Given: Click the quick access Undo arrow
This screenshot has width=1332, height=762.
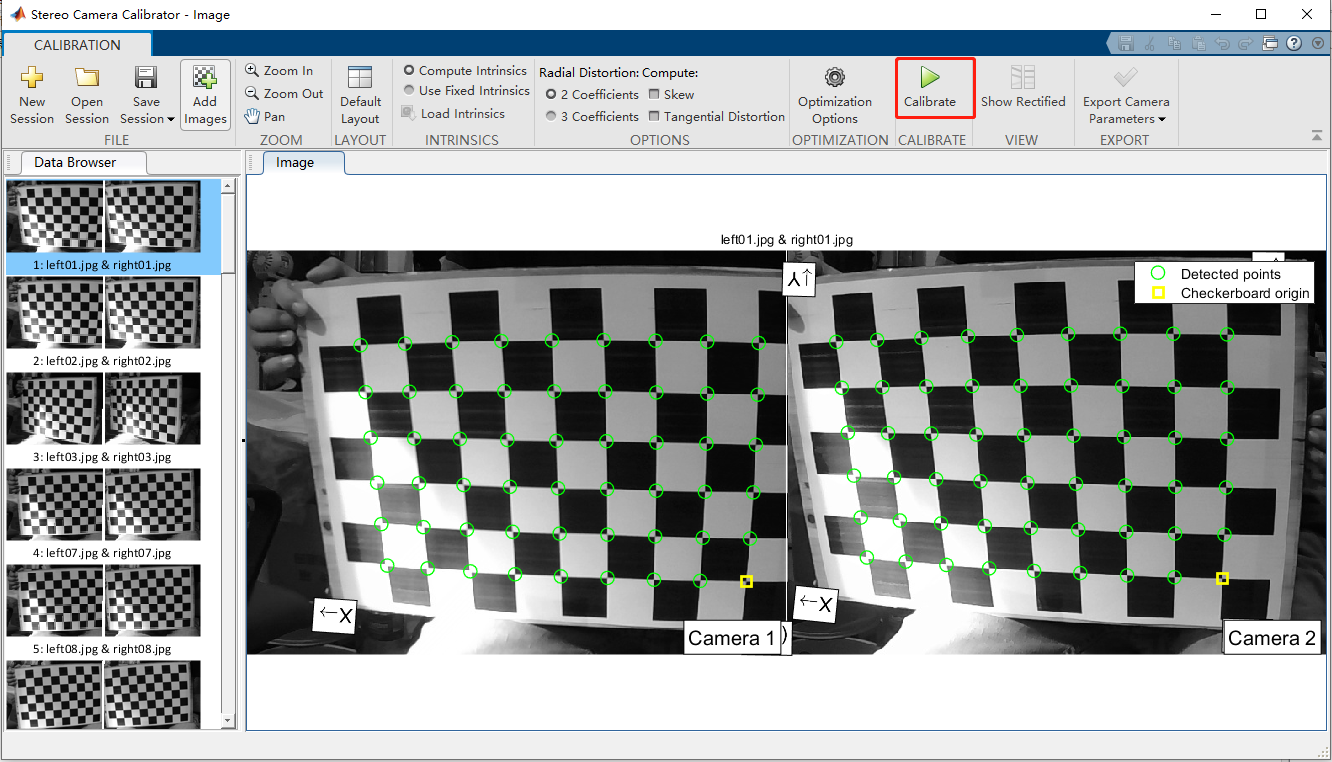Looking at the screenshot, I should pos(1222,44).
